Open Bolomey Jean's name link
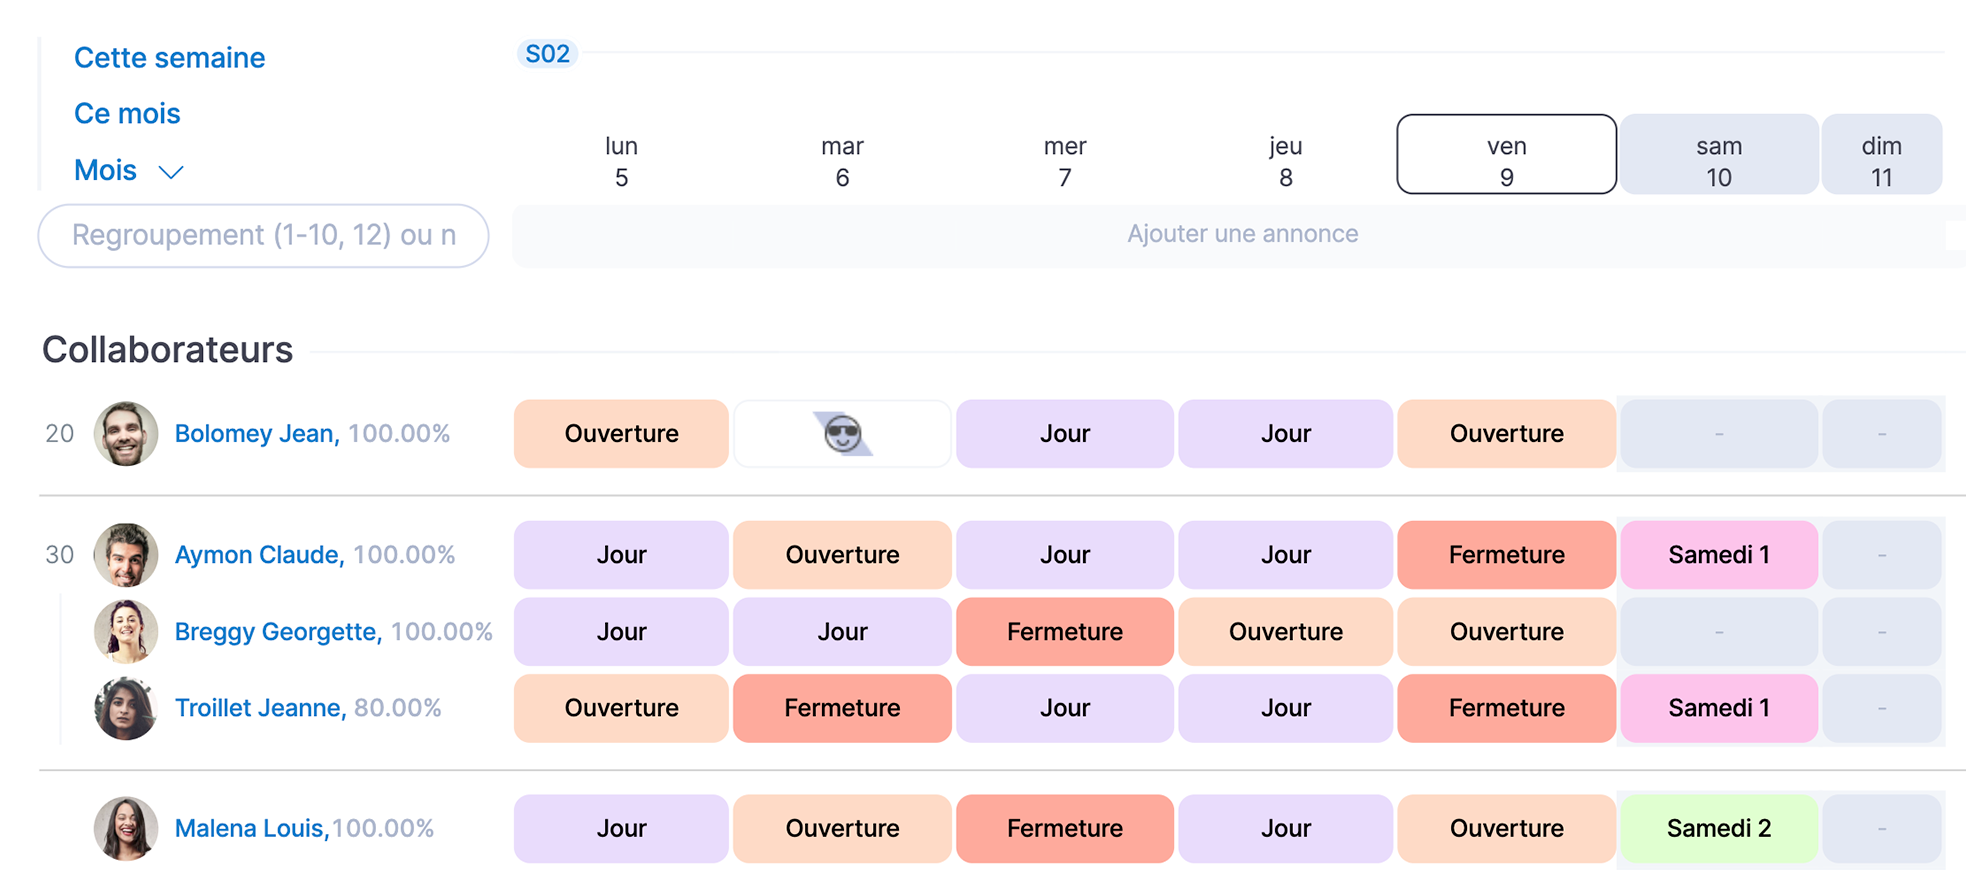1966x889 pixels. [x=256, y=434]
